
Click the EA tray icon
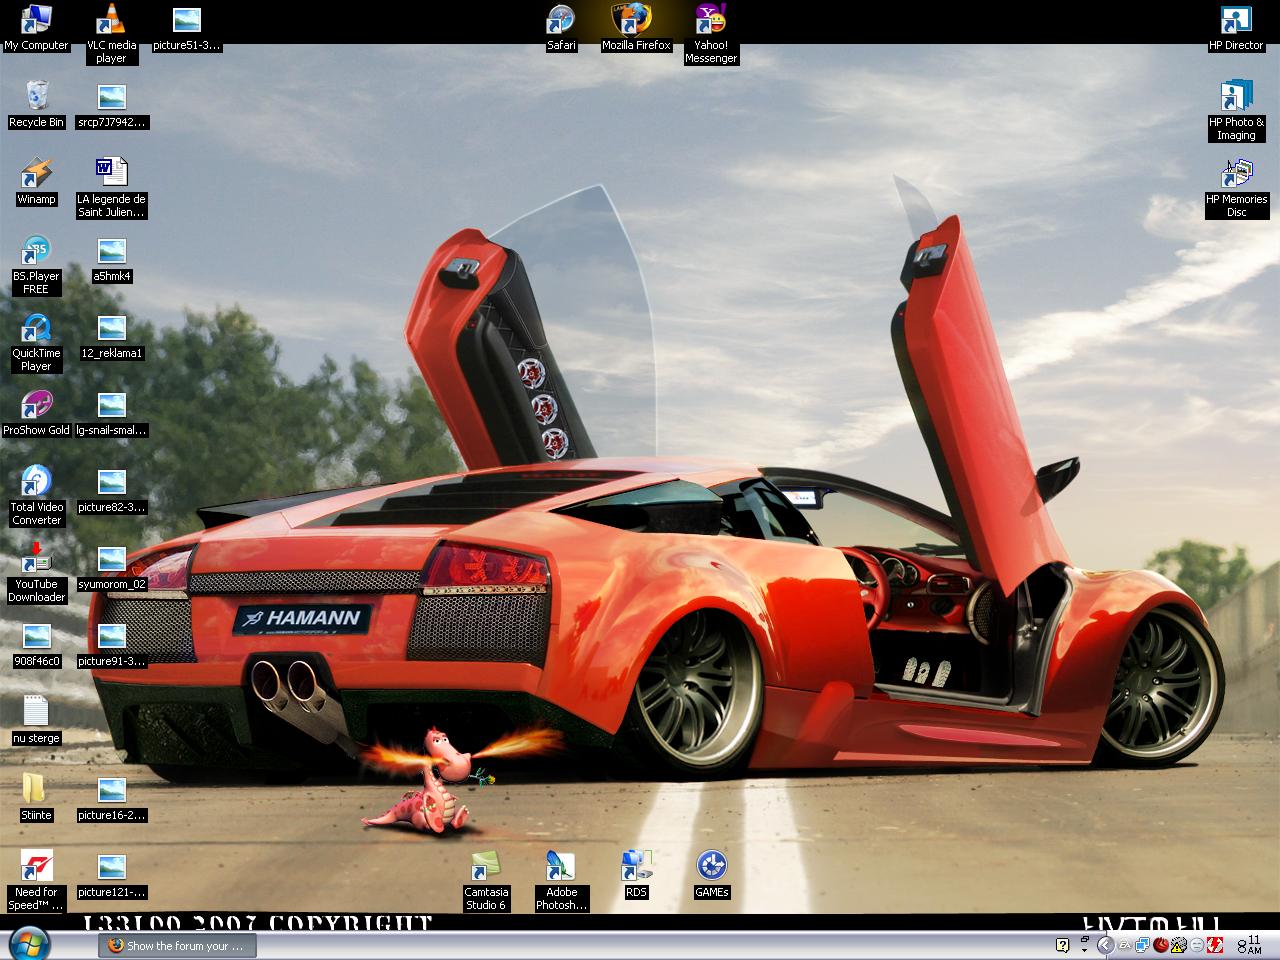1124,945
